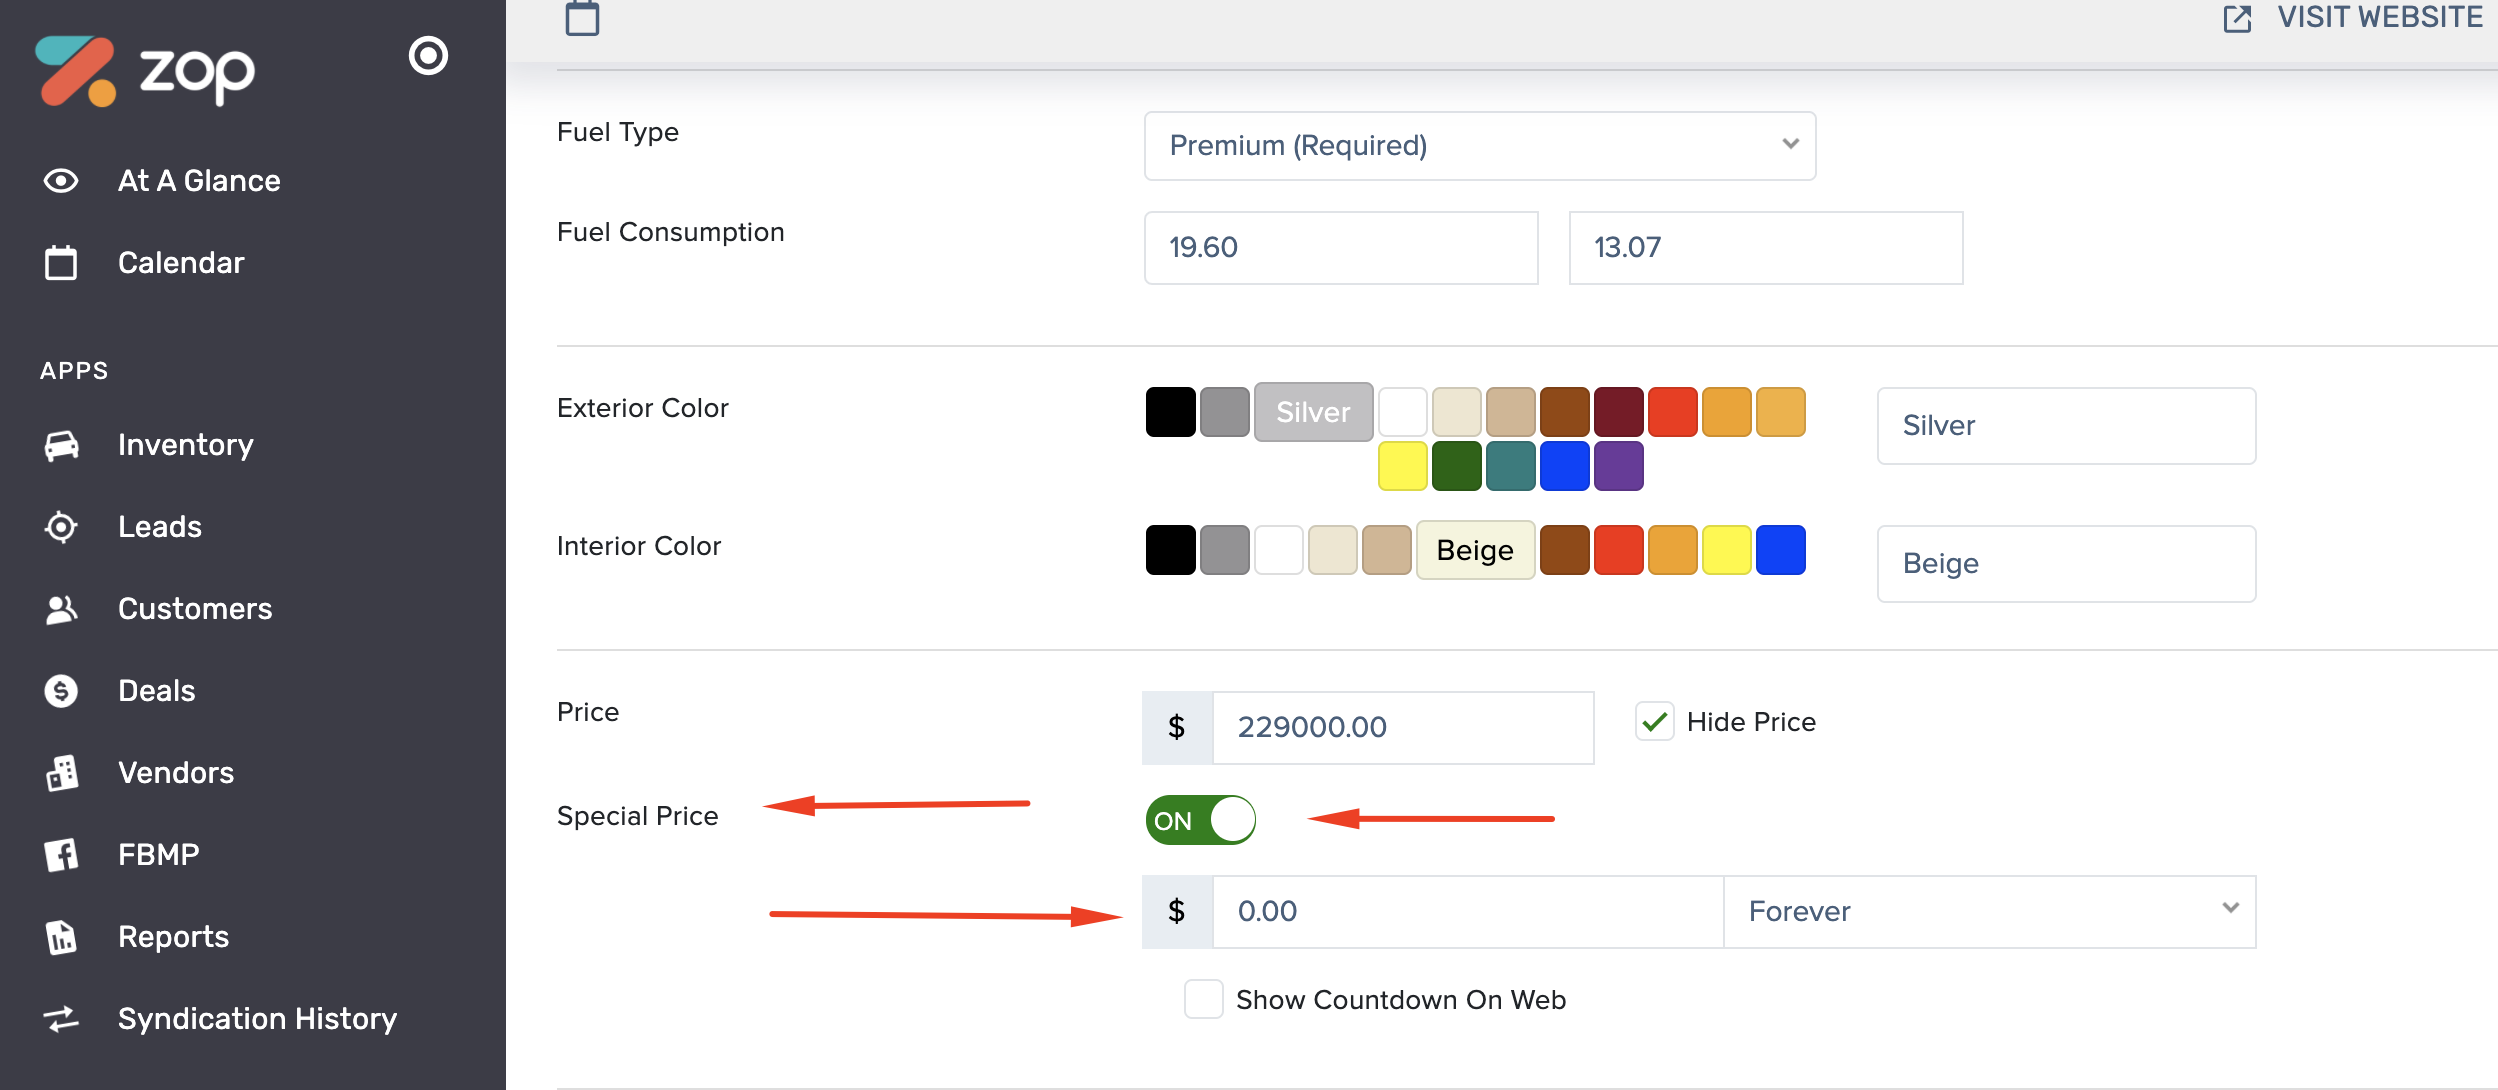
Task: Open At A Glance menu item
Action: pyautogui.click(x=199, y=181)
